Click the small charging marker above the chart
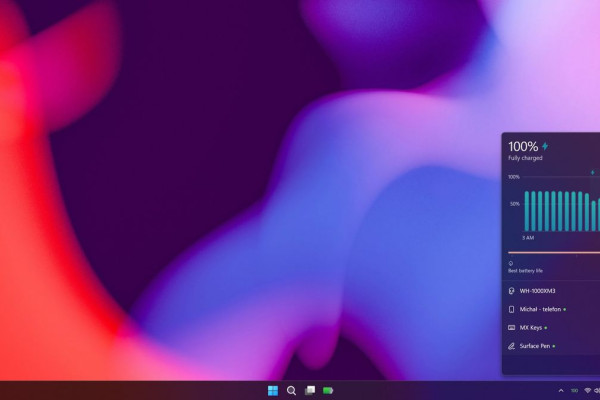 (593, 173)
